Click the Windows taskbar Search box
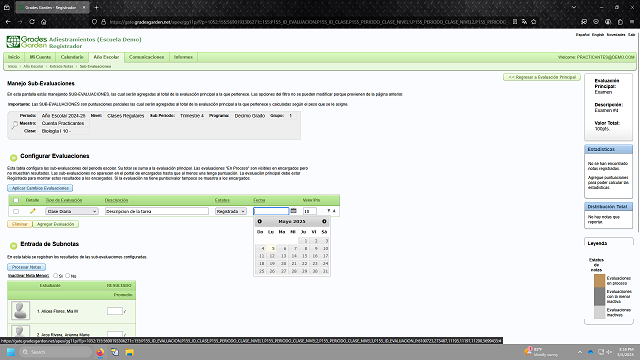This screenshot has width=640, height=360. [56, 352]
